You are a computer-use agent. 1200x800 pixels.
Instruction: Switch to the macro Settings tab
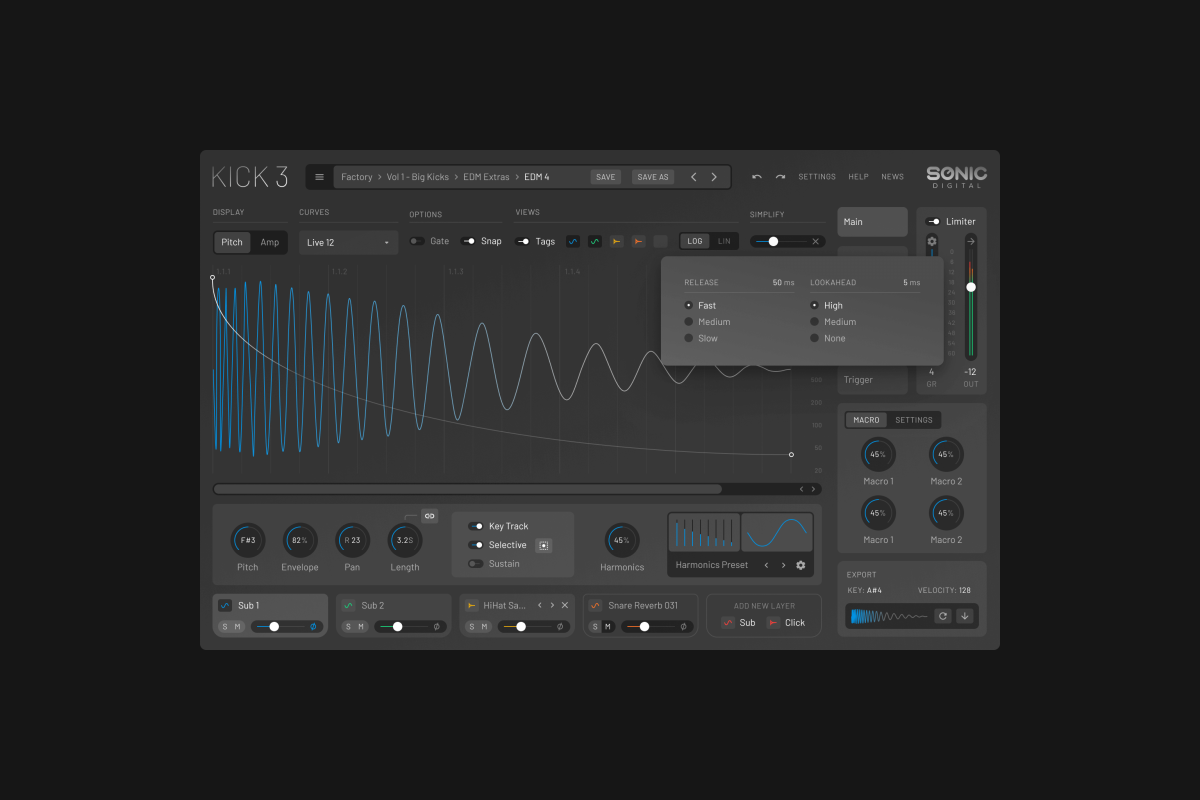(x=913, y=420)
